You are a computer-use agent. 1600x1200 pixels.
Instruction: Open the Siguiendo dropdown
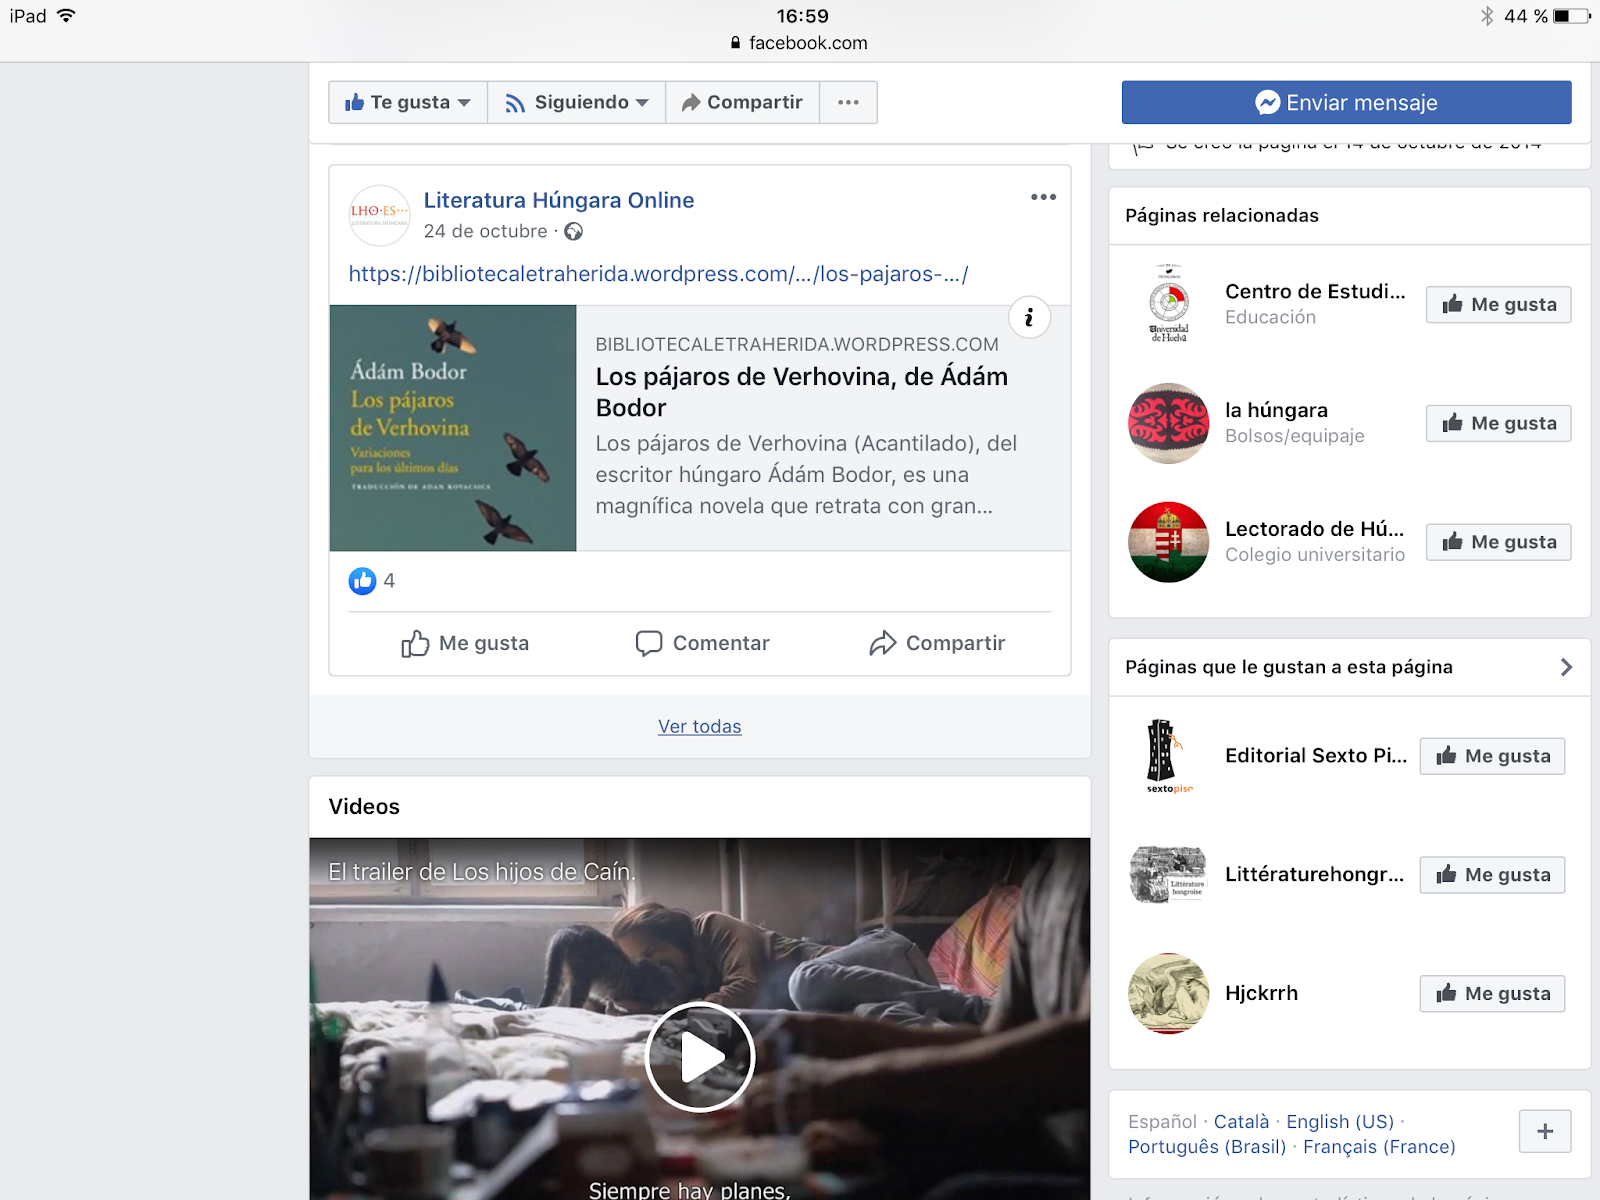click(x=577, y=102)
